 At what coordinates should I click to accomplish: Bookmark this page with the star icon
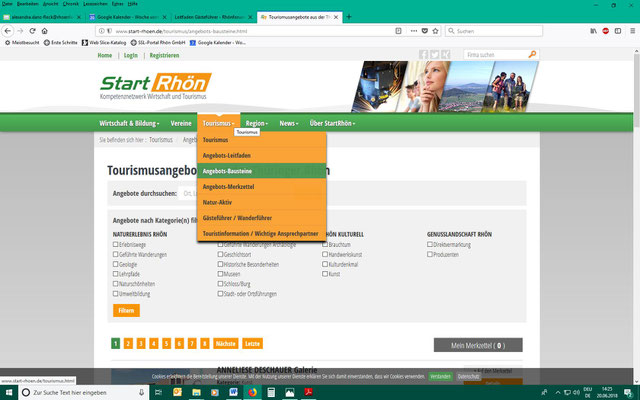(436, 31)
